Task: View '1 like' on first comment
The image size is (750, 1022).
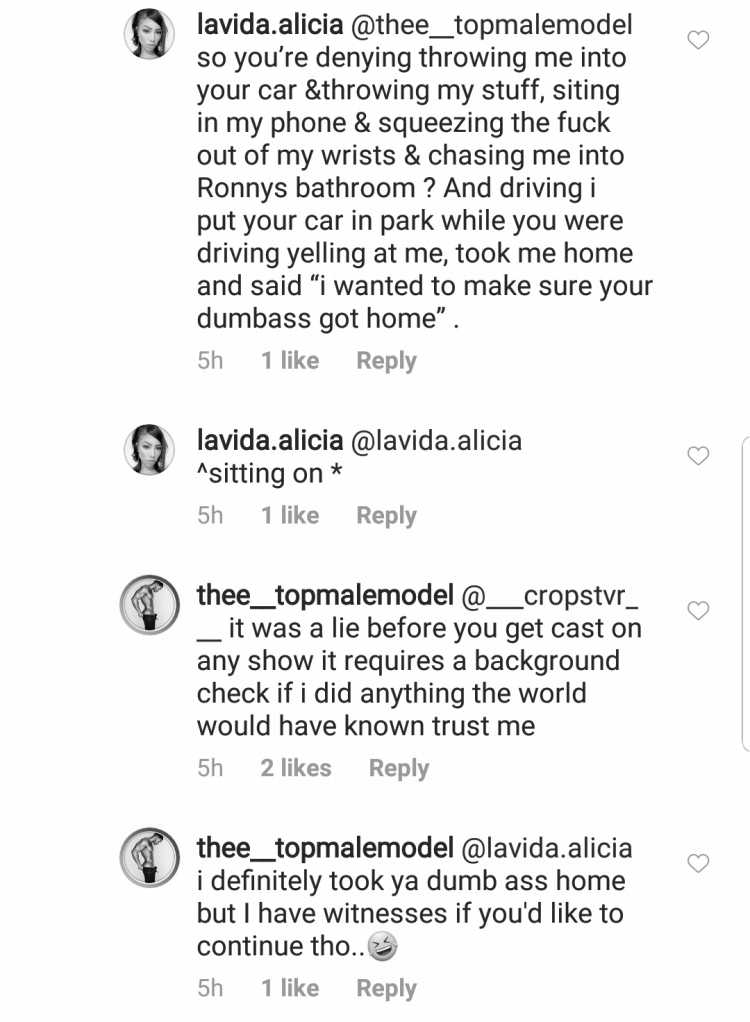Action: [290, 360]
